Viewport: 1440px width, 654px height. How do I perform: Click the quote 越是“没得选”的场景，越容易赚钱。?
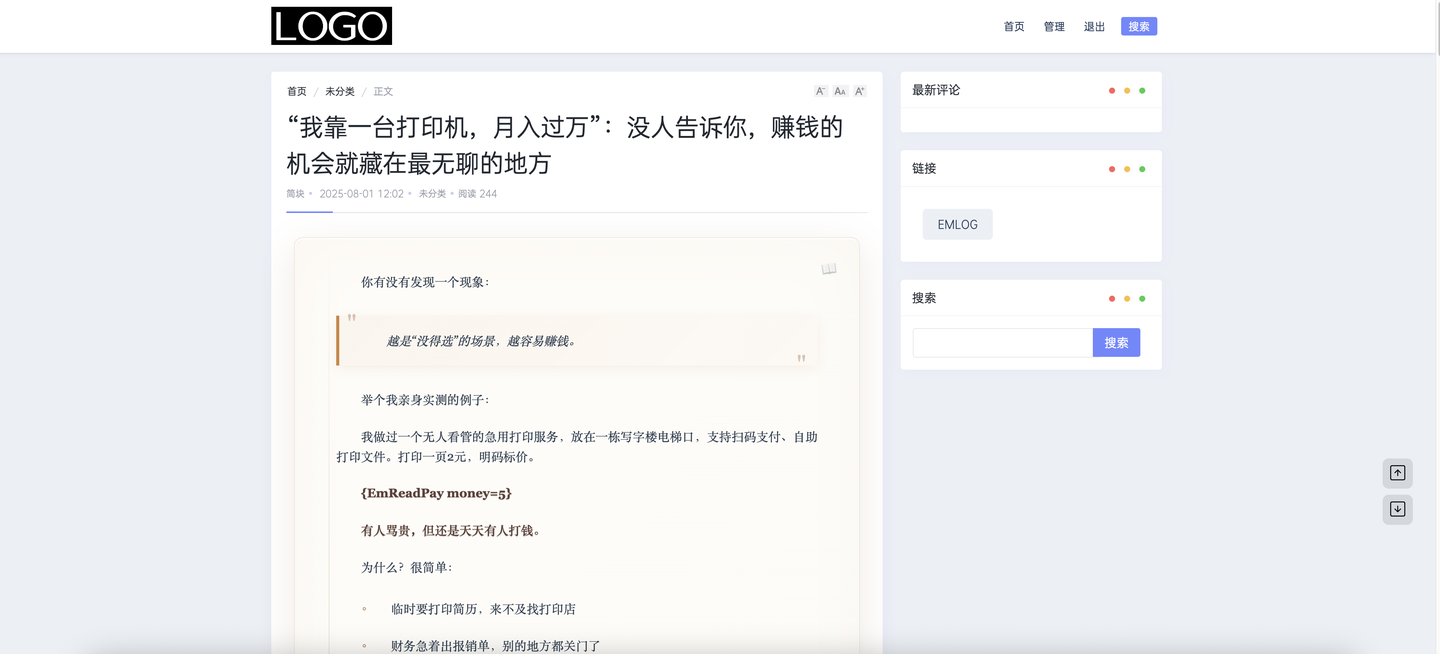(x=481, y=341)
